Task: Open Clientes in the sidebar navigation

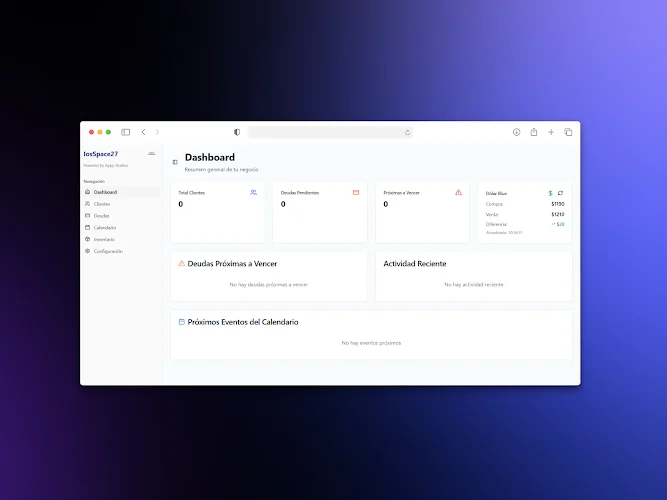Action: tap(122, 204)
